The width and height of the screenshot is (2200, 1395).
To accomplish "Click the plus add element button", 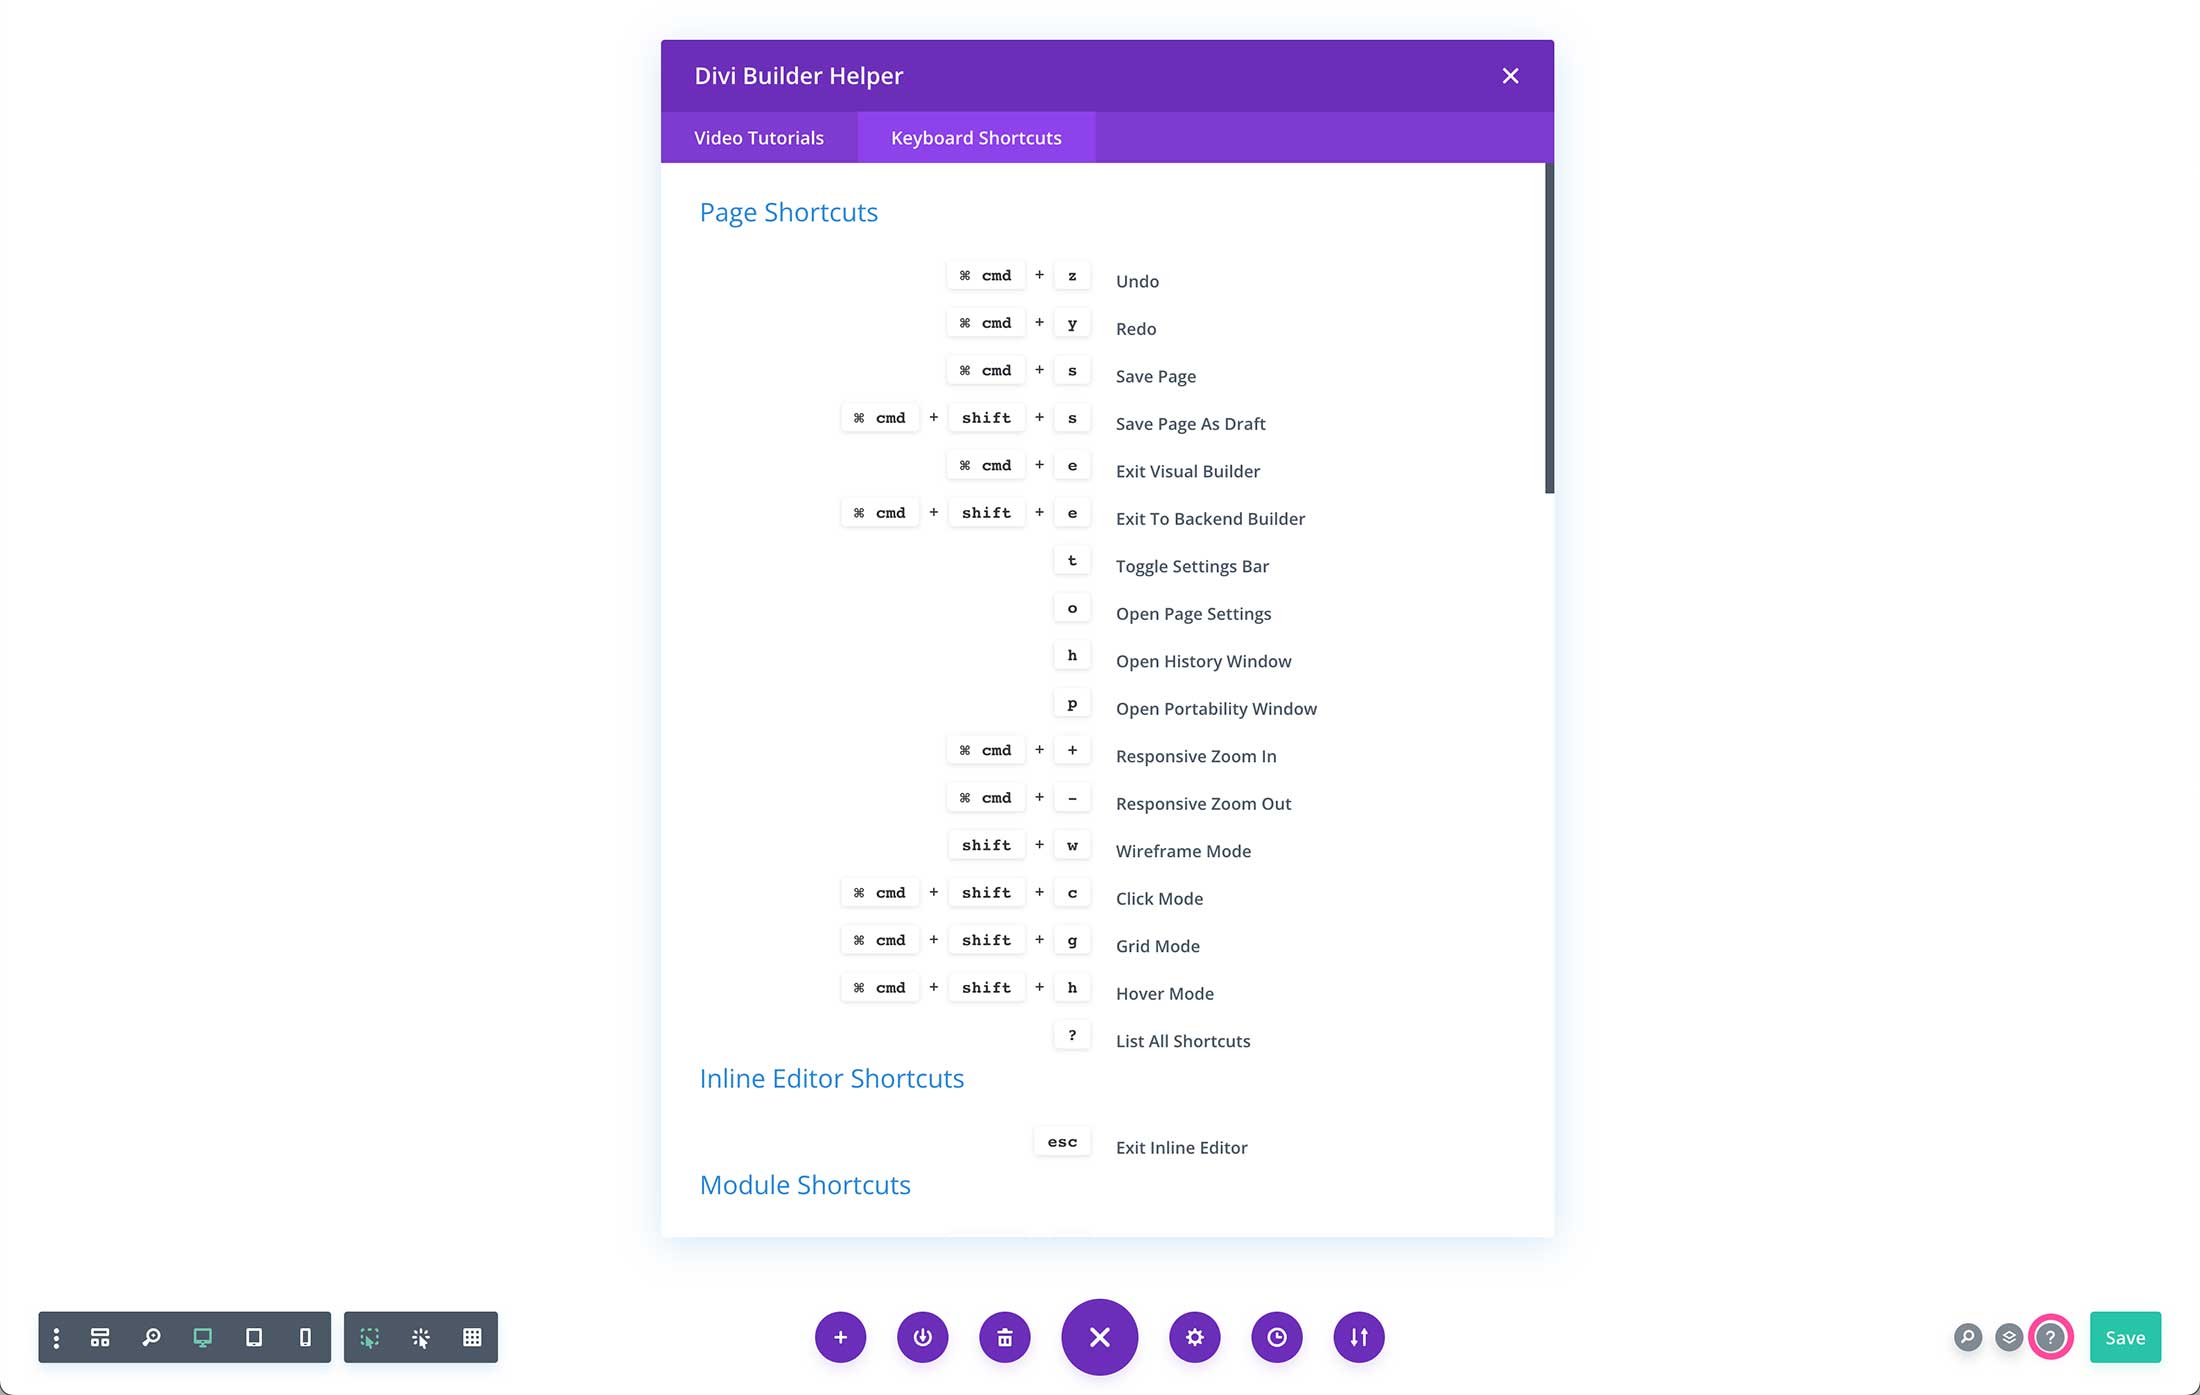I will pos(839,1337).
